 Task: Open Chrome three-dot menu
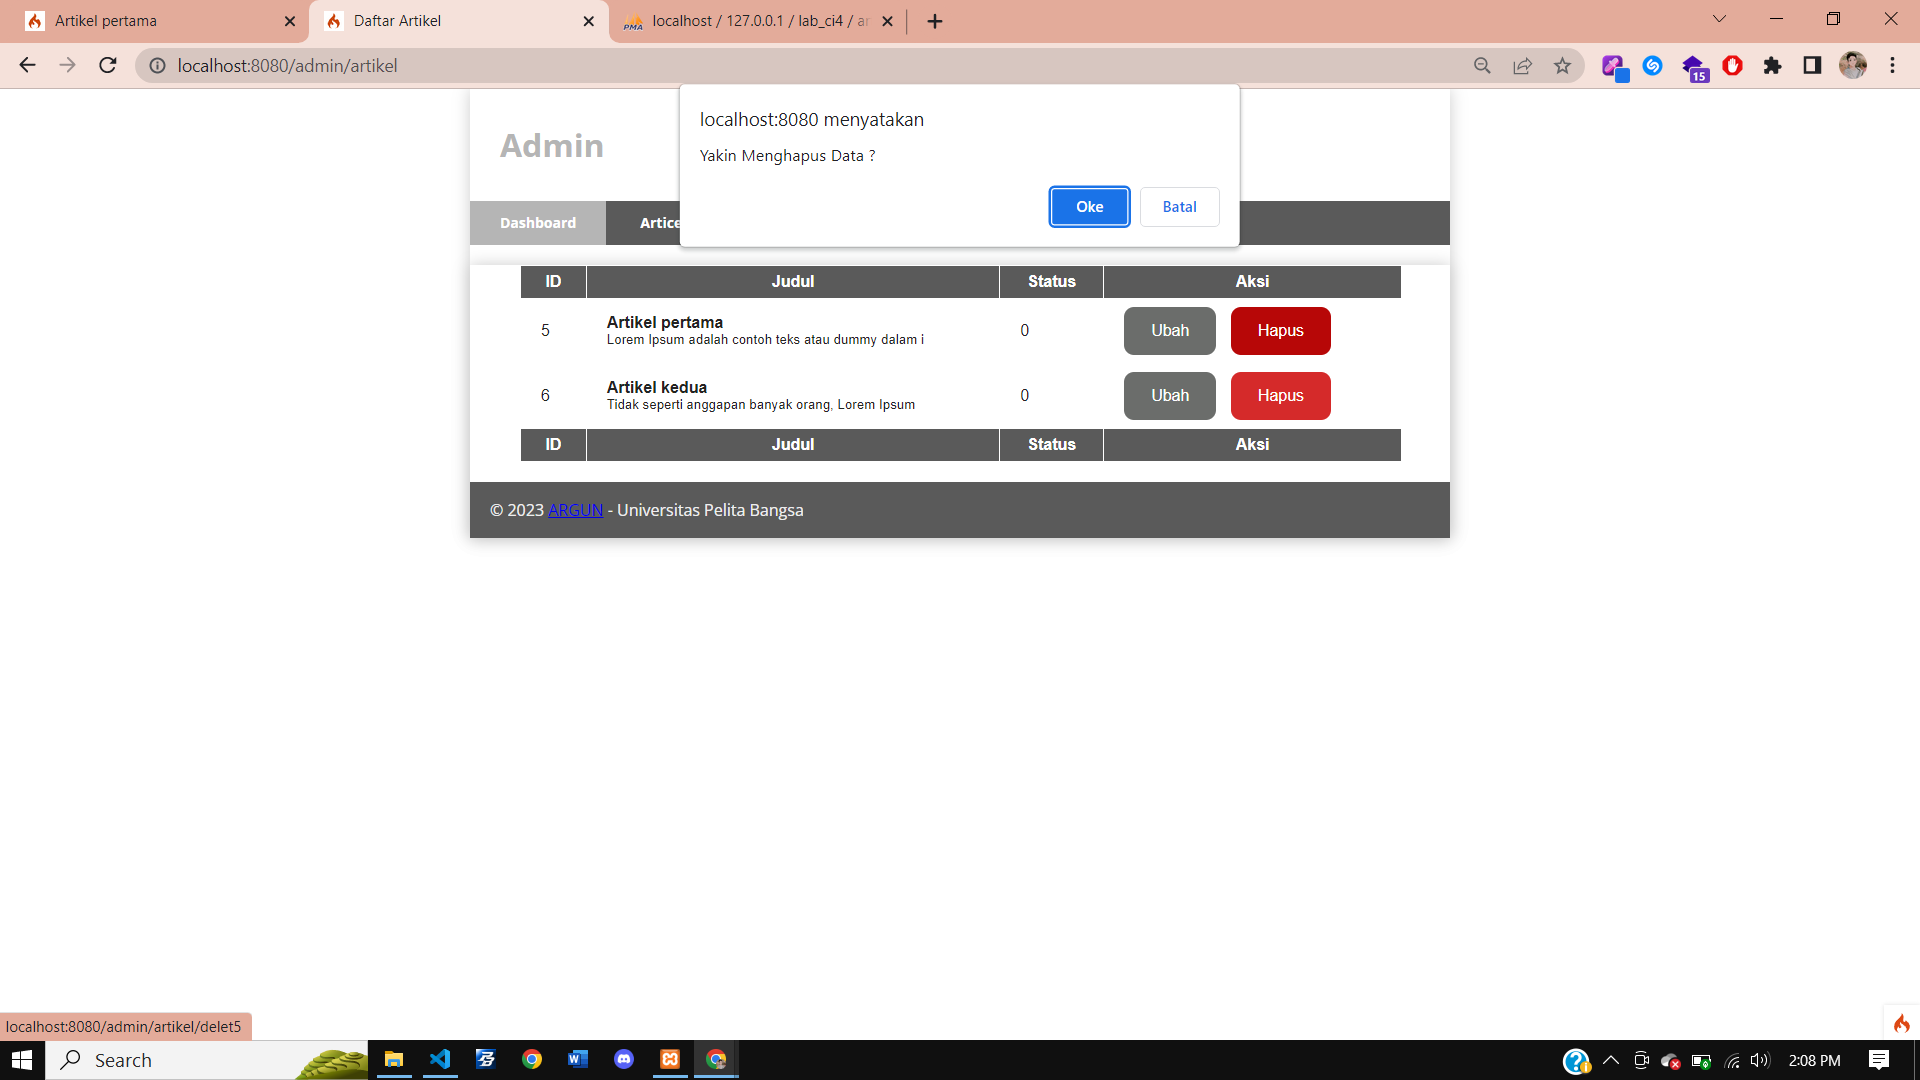click(x=1892, y=66)
